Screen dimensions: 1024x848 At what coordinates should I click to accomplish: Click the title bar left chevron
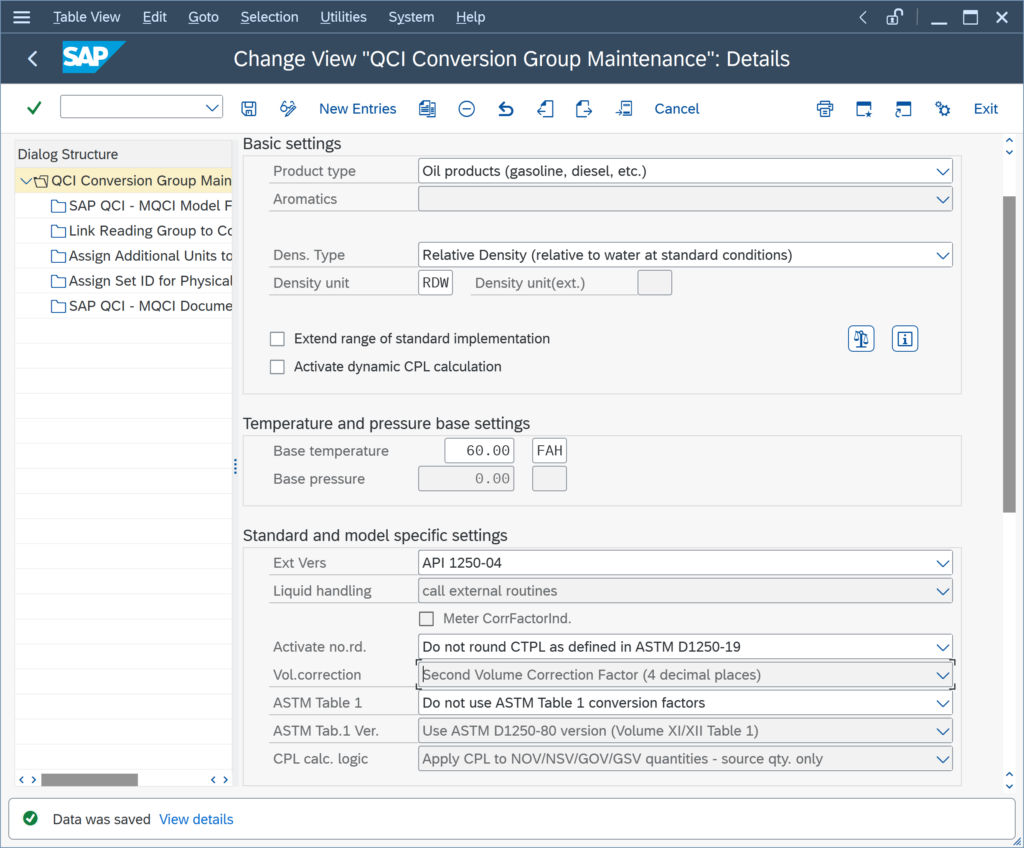(863, 17)
